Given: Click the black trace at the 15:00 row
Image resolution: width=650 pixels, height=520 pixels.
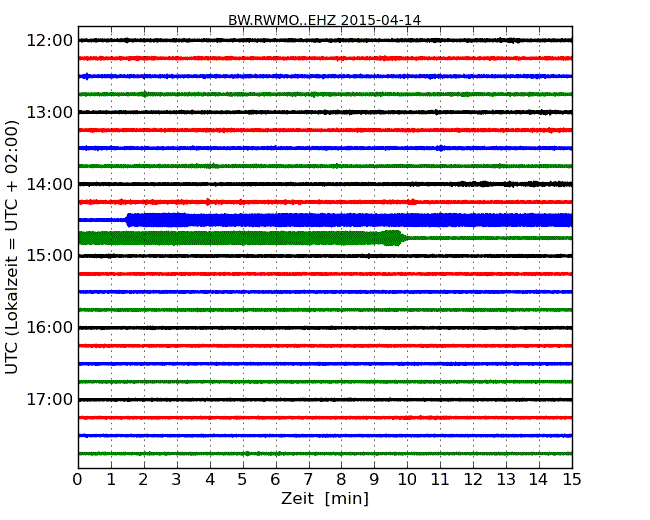Looking at the screenshot, I should [325, 256].
